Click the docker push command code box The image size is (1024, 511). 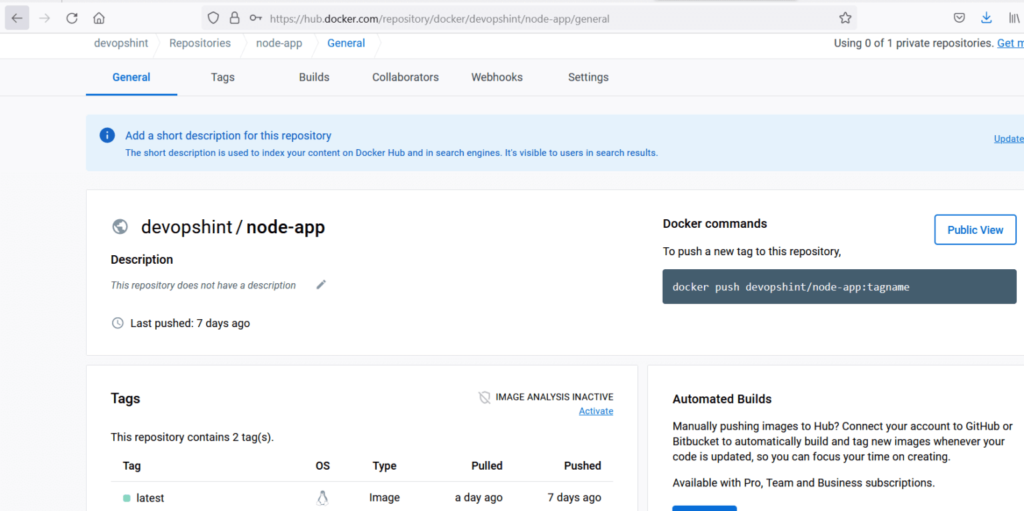pyautogui.click(x=839, y=286)
